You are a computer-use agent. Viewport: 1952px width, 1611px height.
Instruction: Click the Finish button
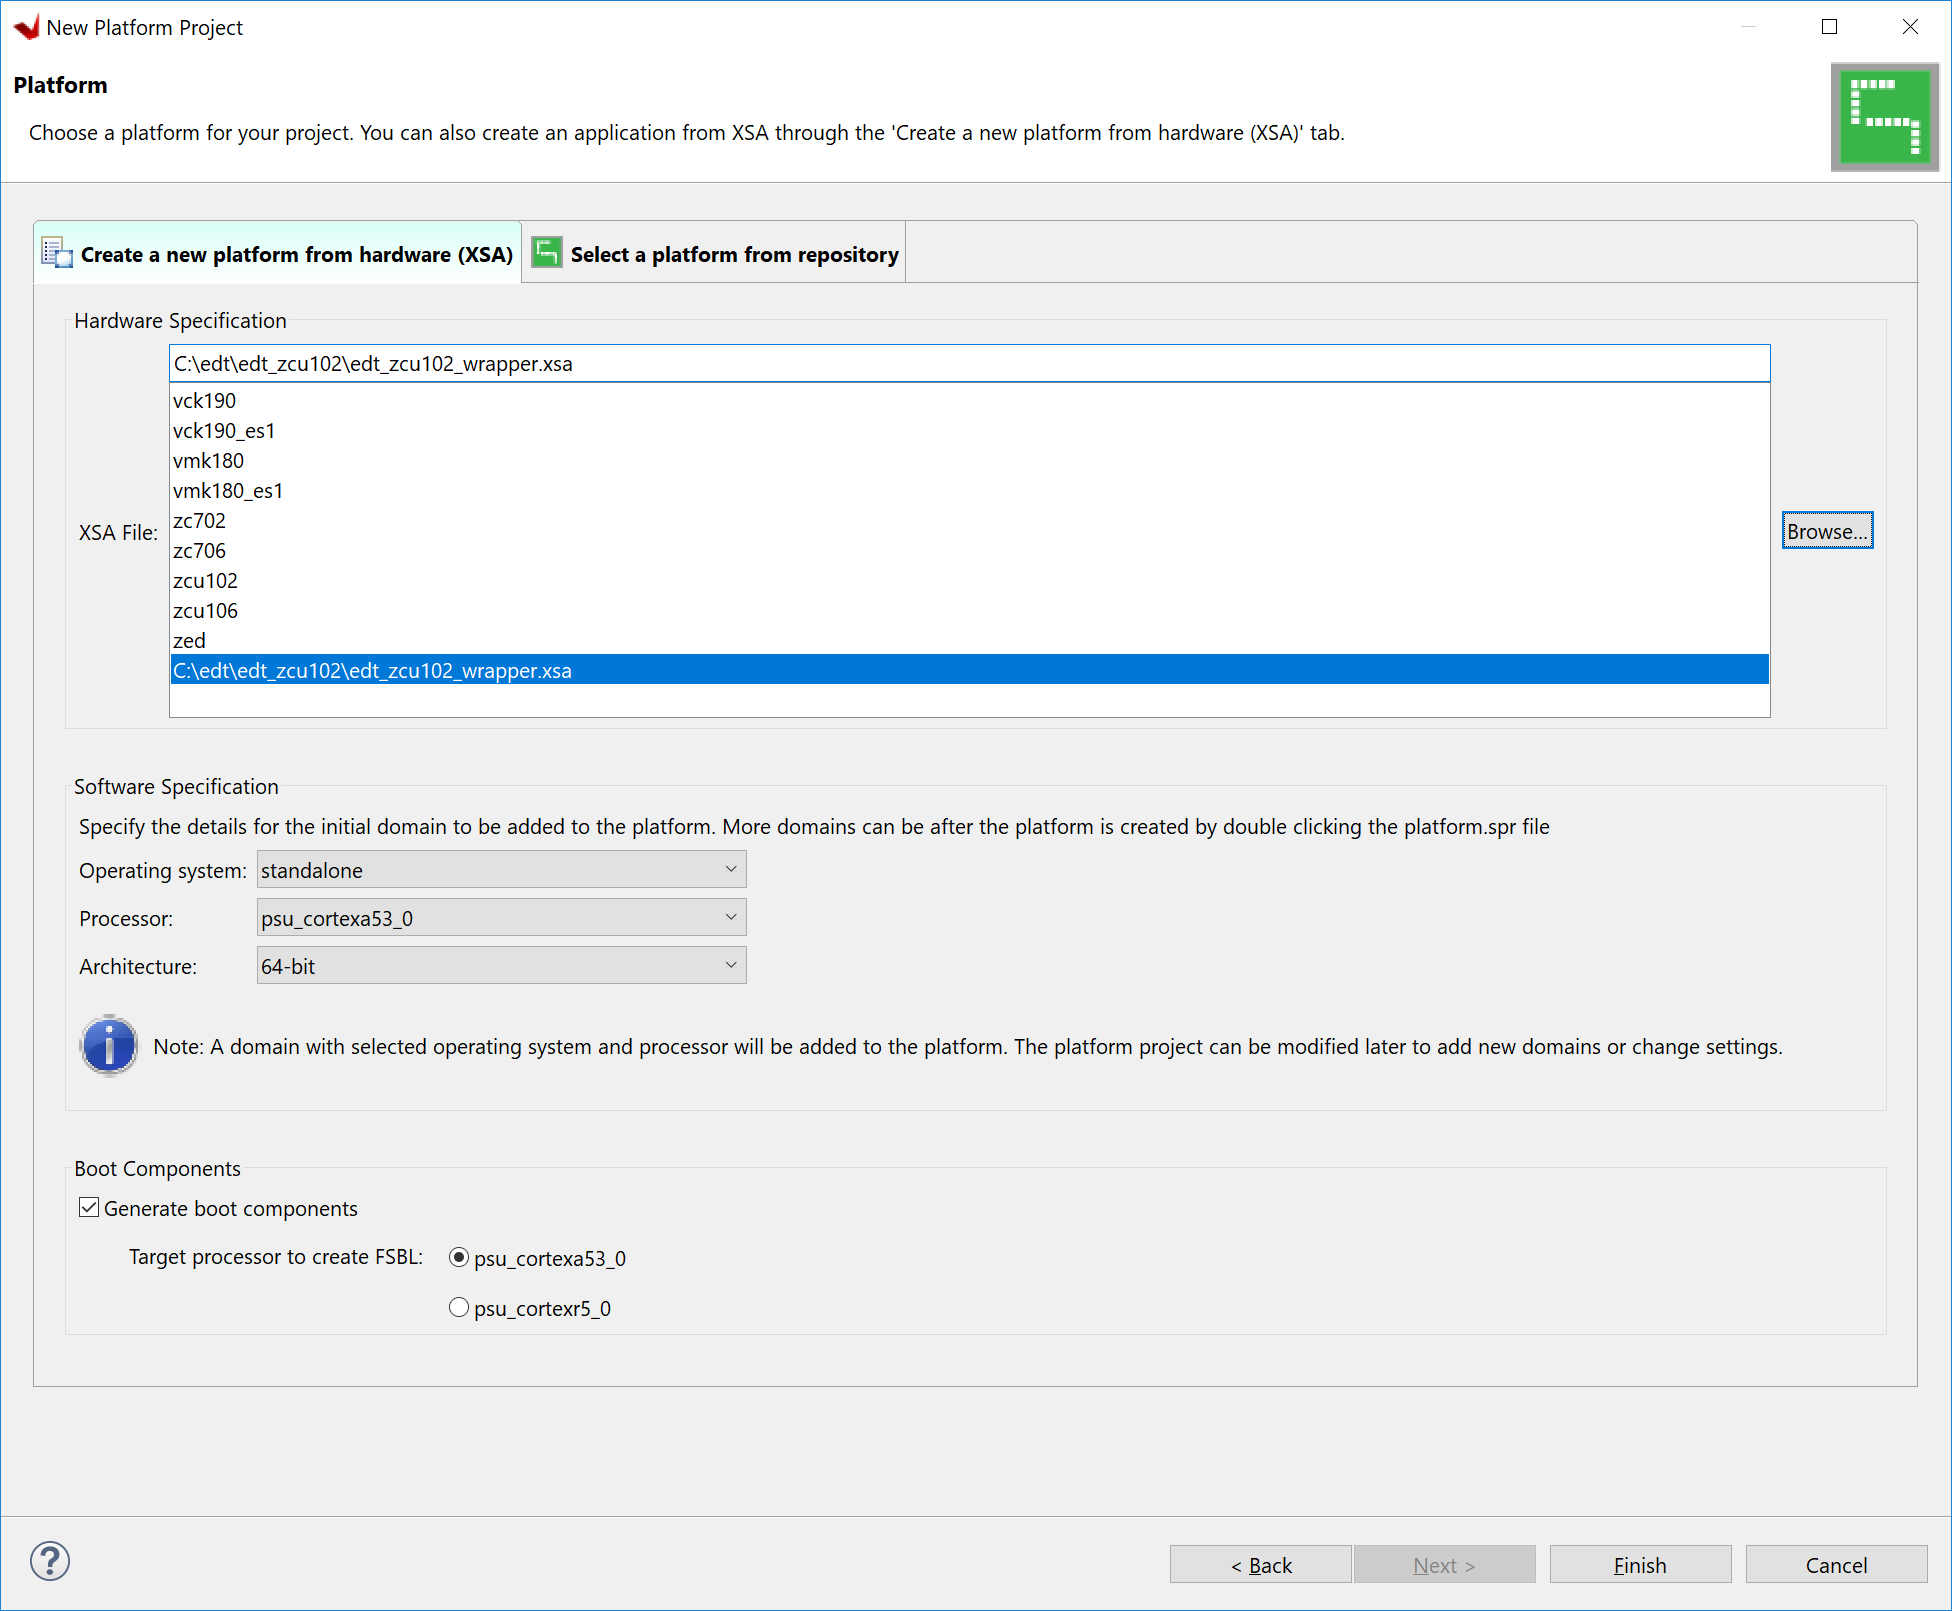(1640, 1565)
